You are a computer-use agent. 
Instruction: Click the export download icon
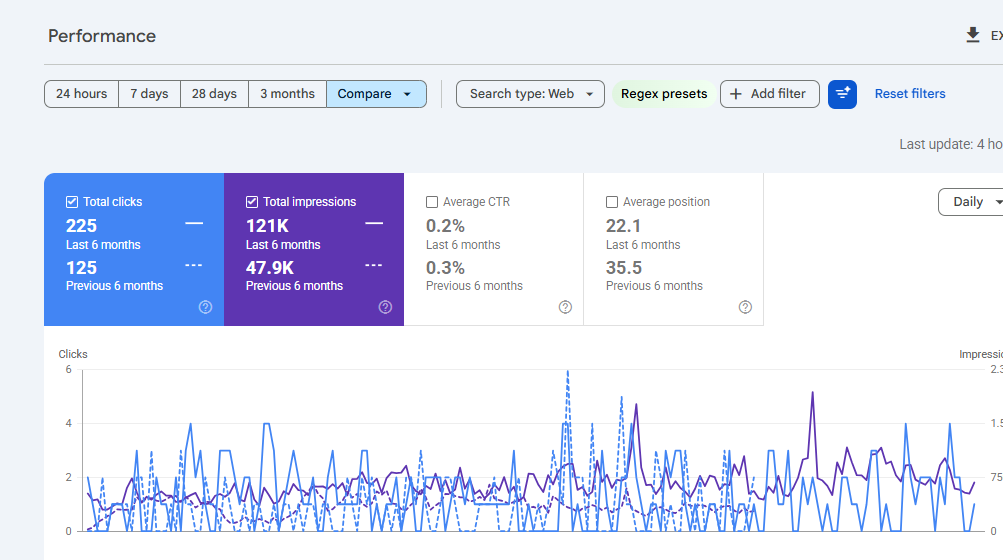(x=972, y=35)
